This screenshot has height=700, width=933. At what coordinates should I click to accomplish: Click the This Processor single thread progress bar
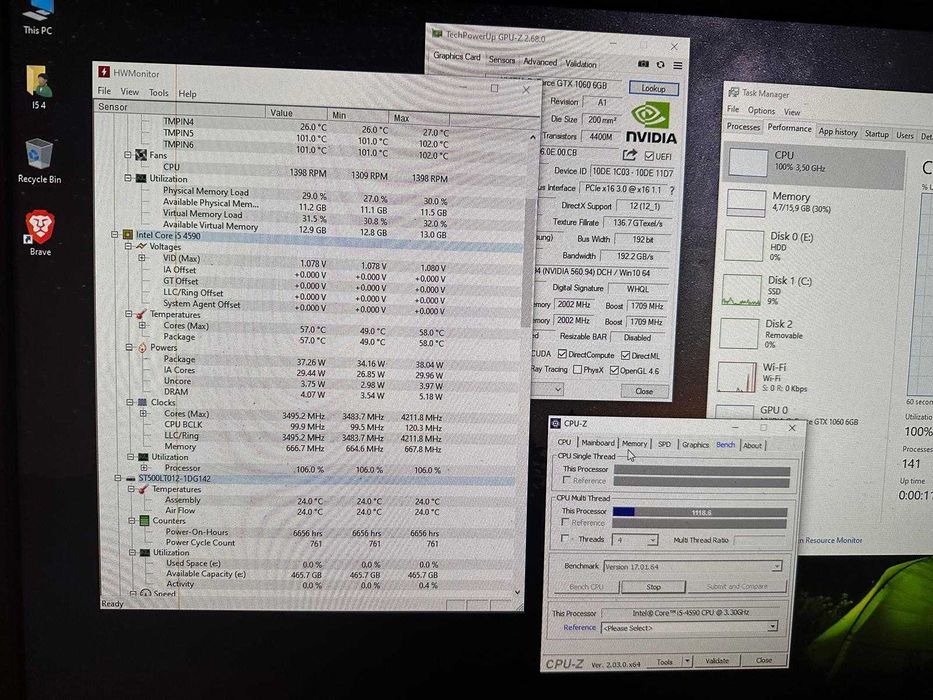coord(702,471)
